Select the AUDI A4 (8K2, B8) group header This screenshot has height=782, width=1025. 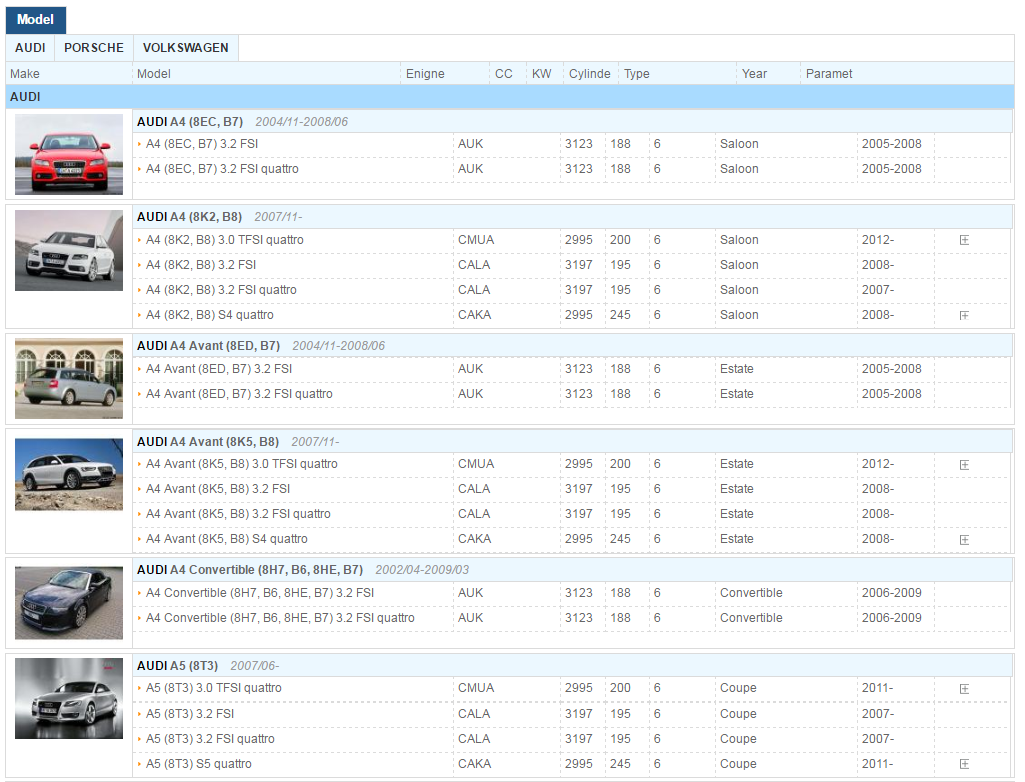tap(572, 216)
